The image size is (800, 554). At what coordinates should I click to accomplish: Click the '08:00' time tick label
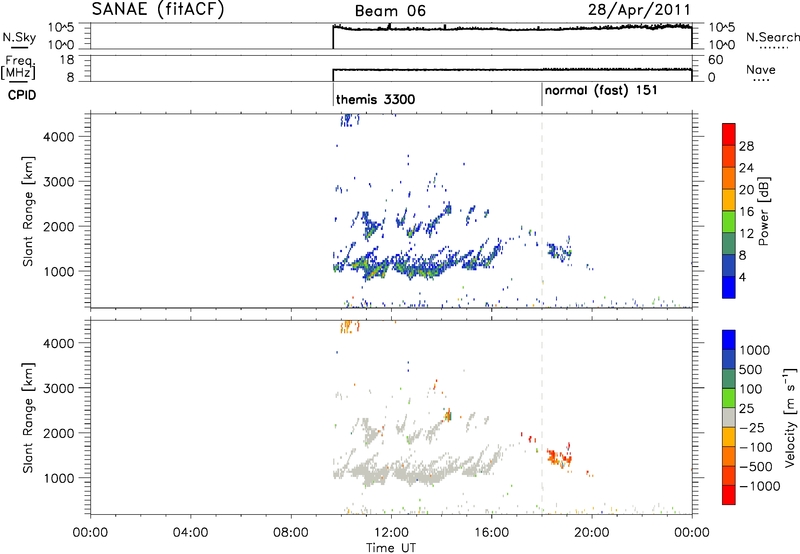point(291,533)
